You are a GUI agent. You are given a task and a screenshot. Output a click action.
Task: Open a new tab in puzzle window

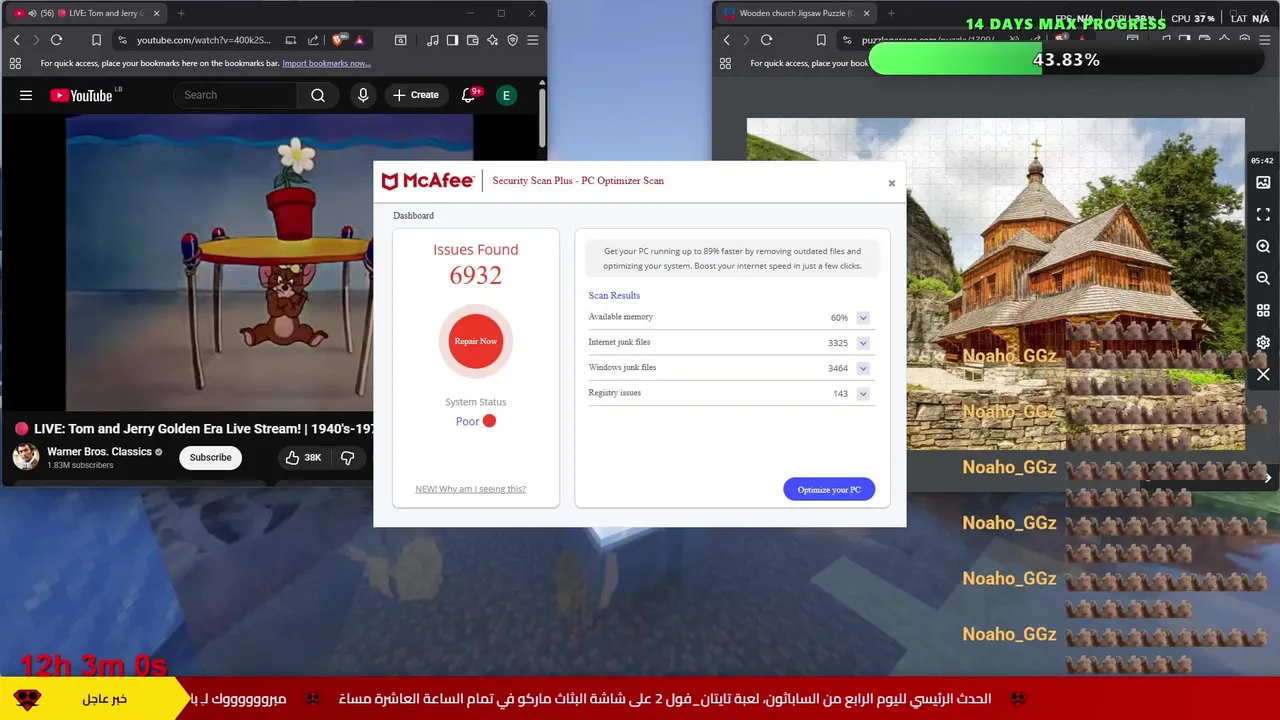point(891,13)
